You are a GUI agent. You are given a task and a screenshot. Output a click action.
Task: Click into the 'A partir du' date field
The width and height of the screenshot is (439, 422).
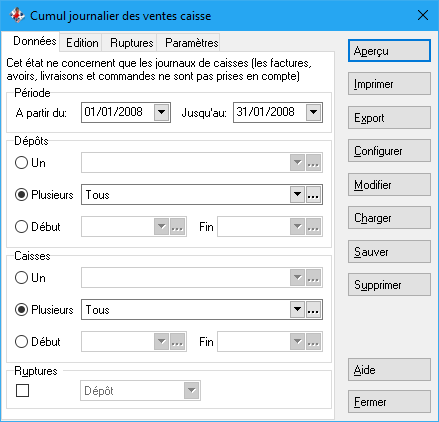coord(118,112)
